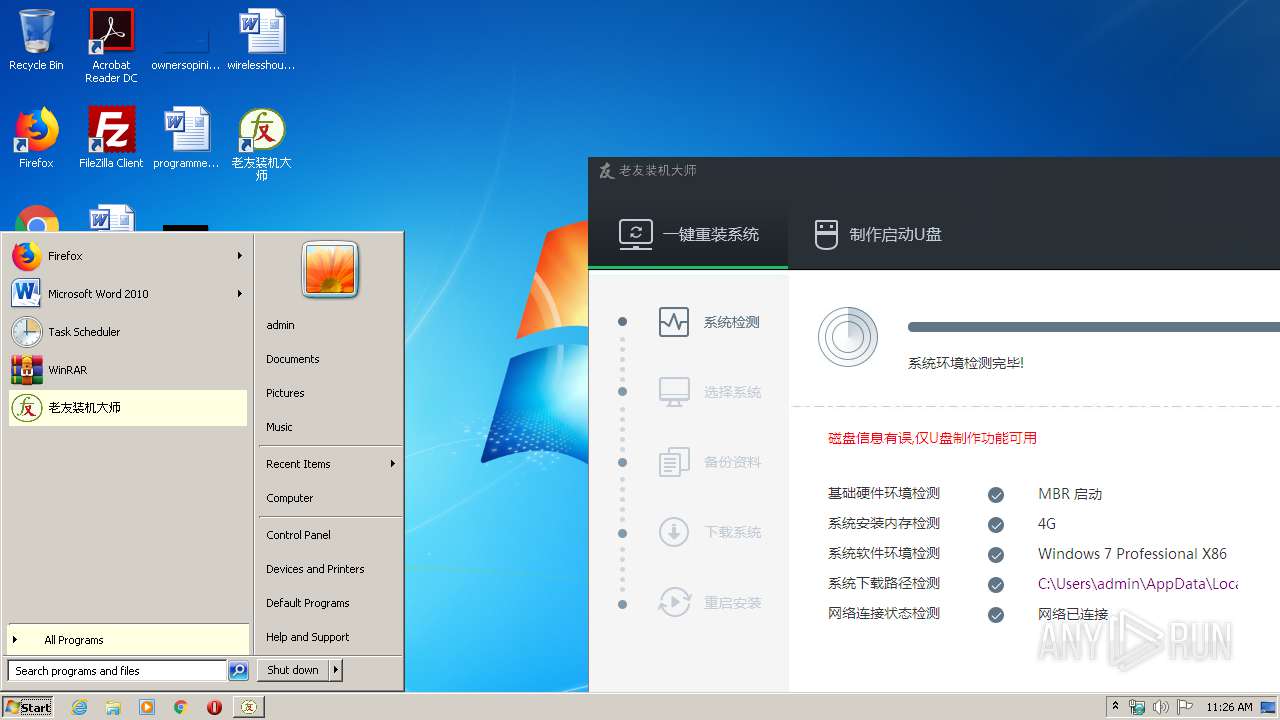The height and width of the screenshot is (720, 1280).
Task: Click the check mark beside 系统安装内存检测
Action: 996,525
